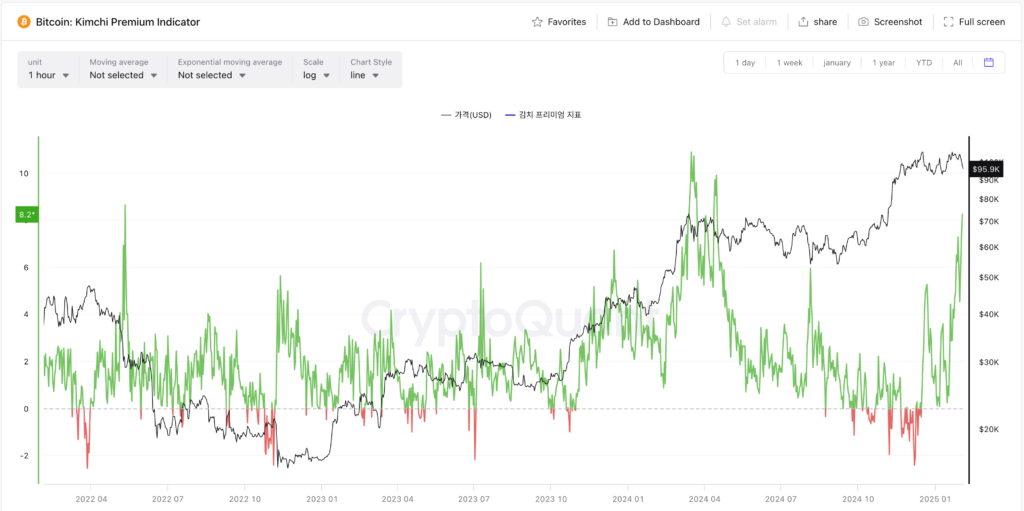Click the Full screen expand icon

pyautogui.click(x=948, y=22)
